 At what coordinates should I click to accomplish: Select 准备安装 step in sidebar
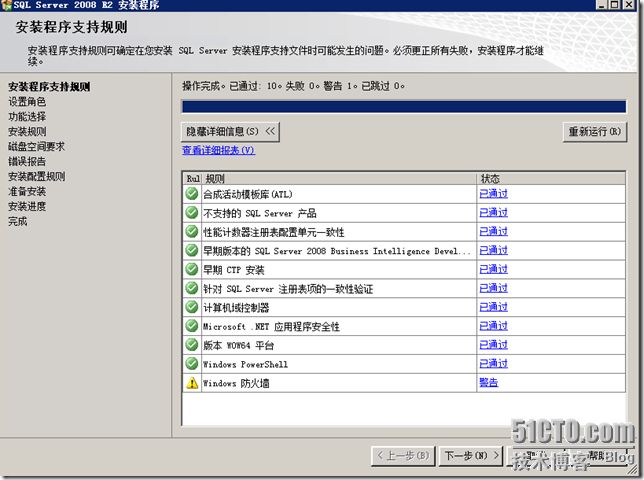[27, 191]
